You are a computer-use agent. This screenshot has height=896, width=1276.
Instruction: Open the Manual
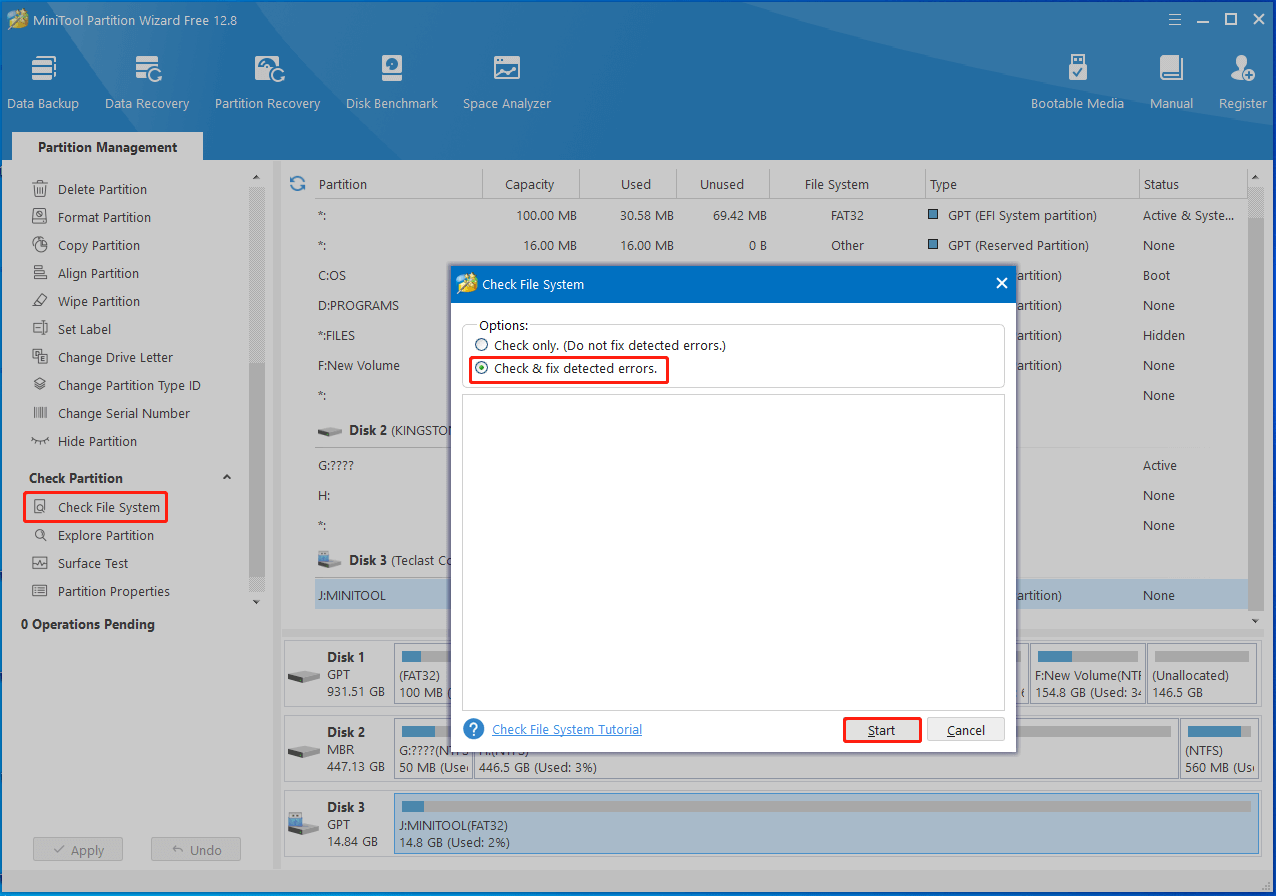click(1171, 82)
